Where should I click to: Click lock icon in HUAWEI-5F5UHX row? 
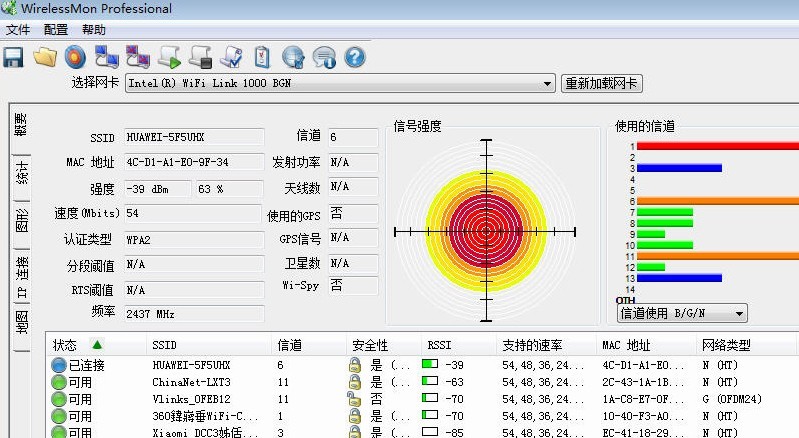pos(355,365)
